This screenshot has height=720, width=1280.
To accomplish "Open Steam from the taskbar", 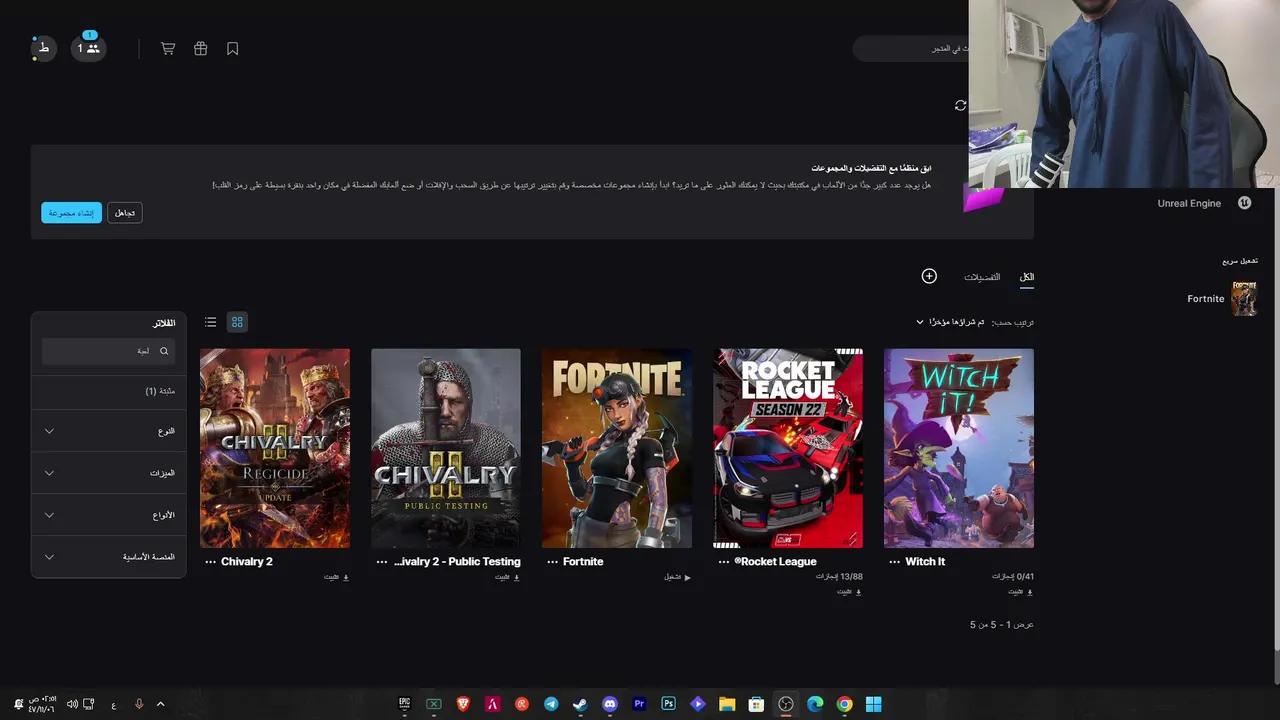I will [580, 704].
